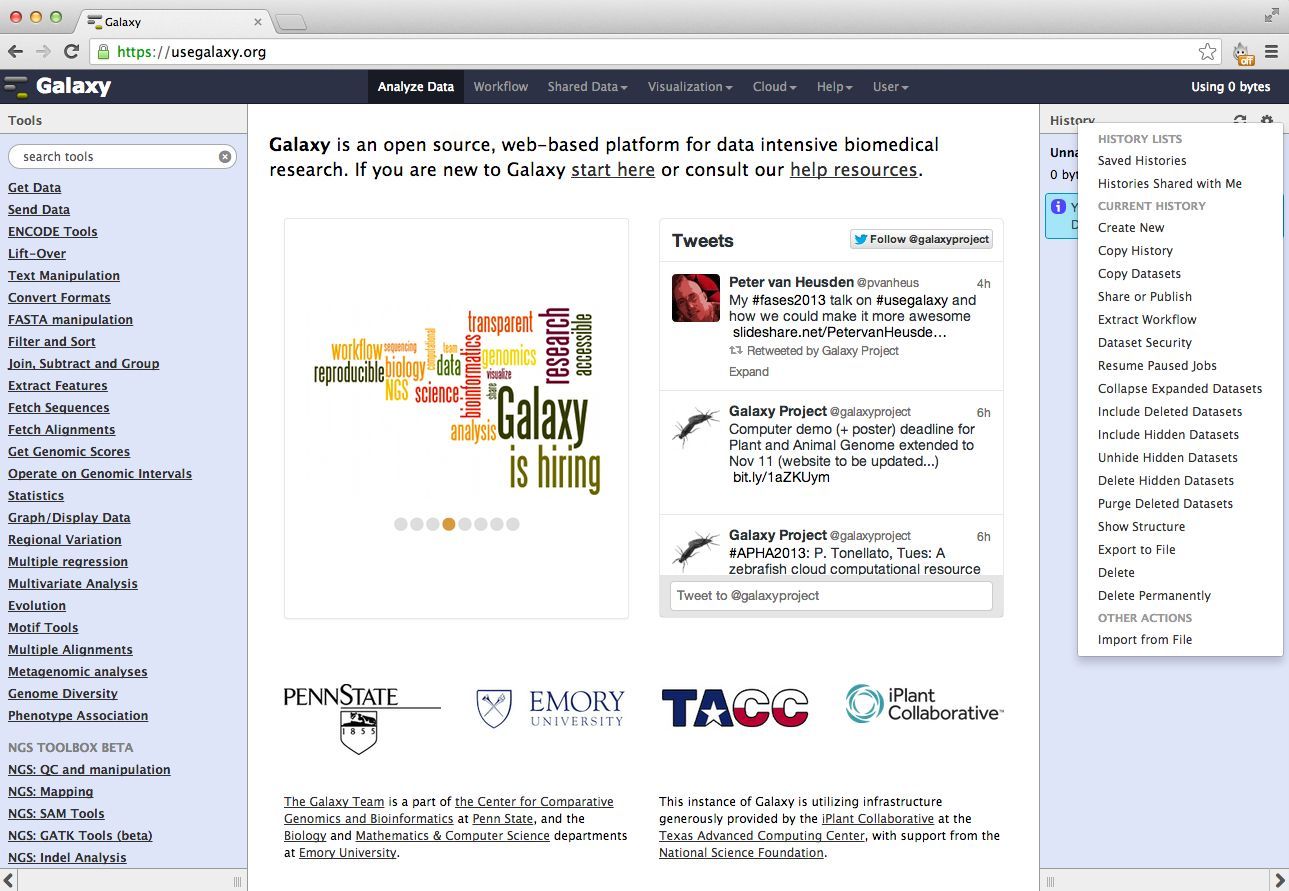Click the Galaxy logo in the header
The image size is (1289, 891).
click(58, 86)
